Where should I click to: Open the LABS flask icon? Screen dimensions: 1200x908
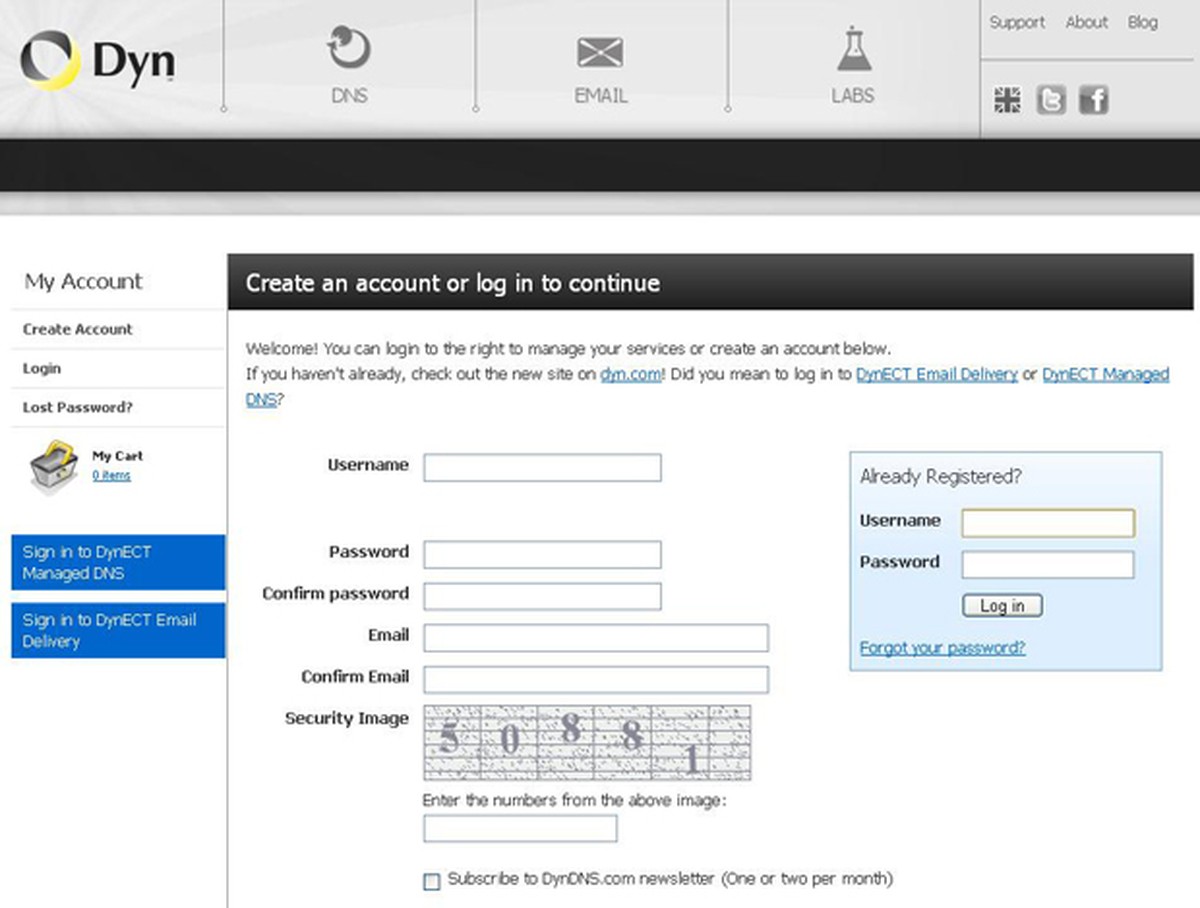[x=853, y=50]
